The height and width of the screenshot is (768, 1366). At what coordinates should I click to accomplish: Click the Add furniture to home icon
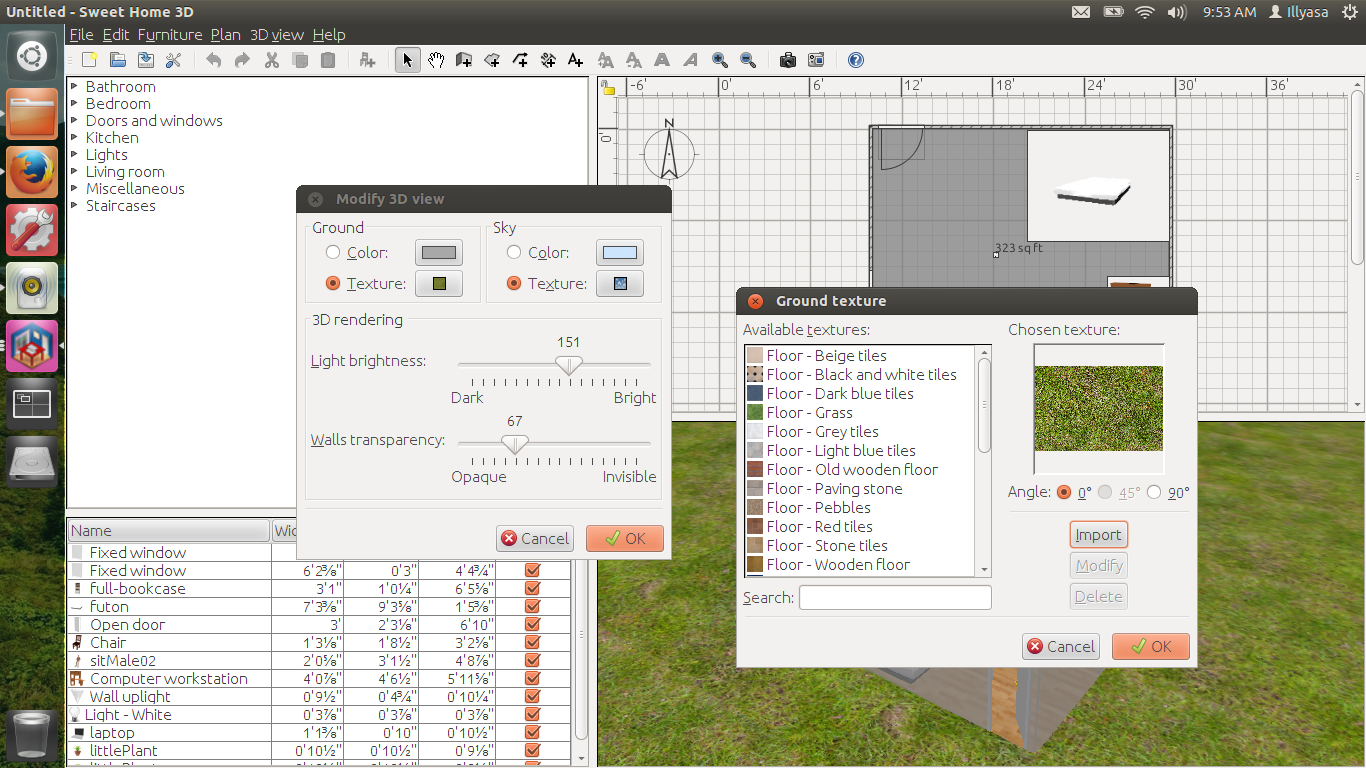(x=367, y=60)
